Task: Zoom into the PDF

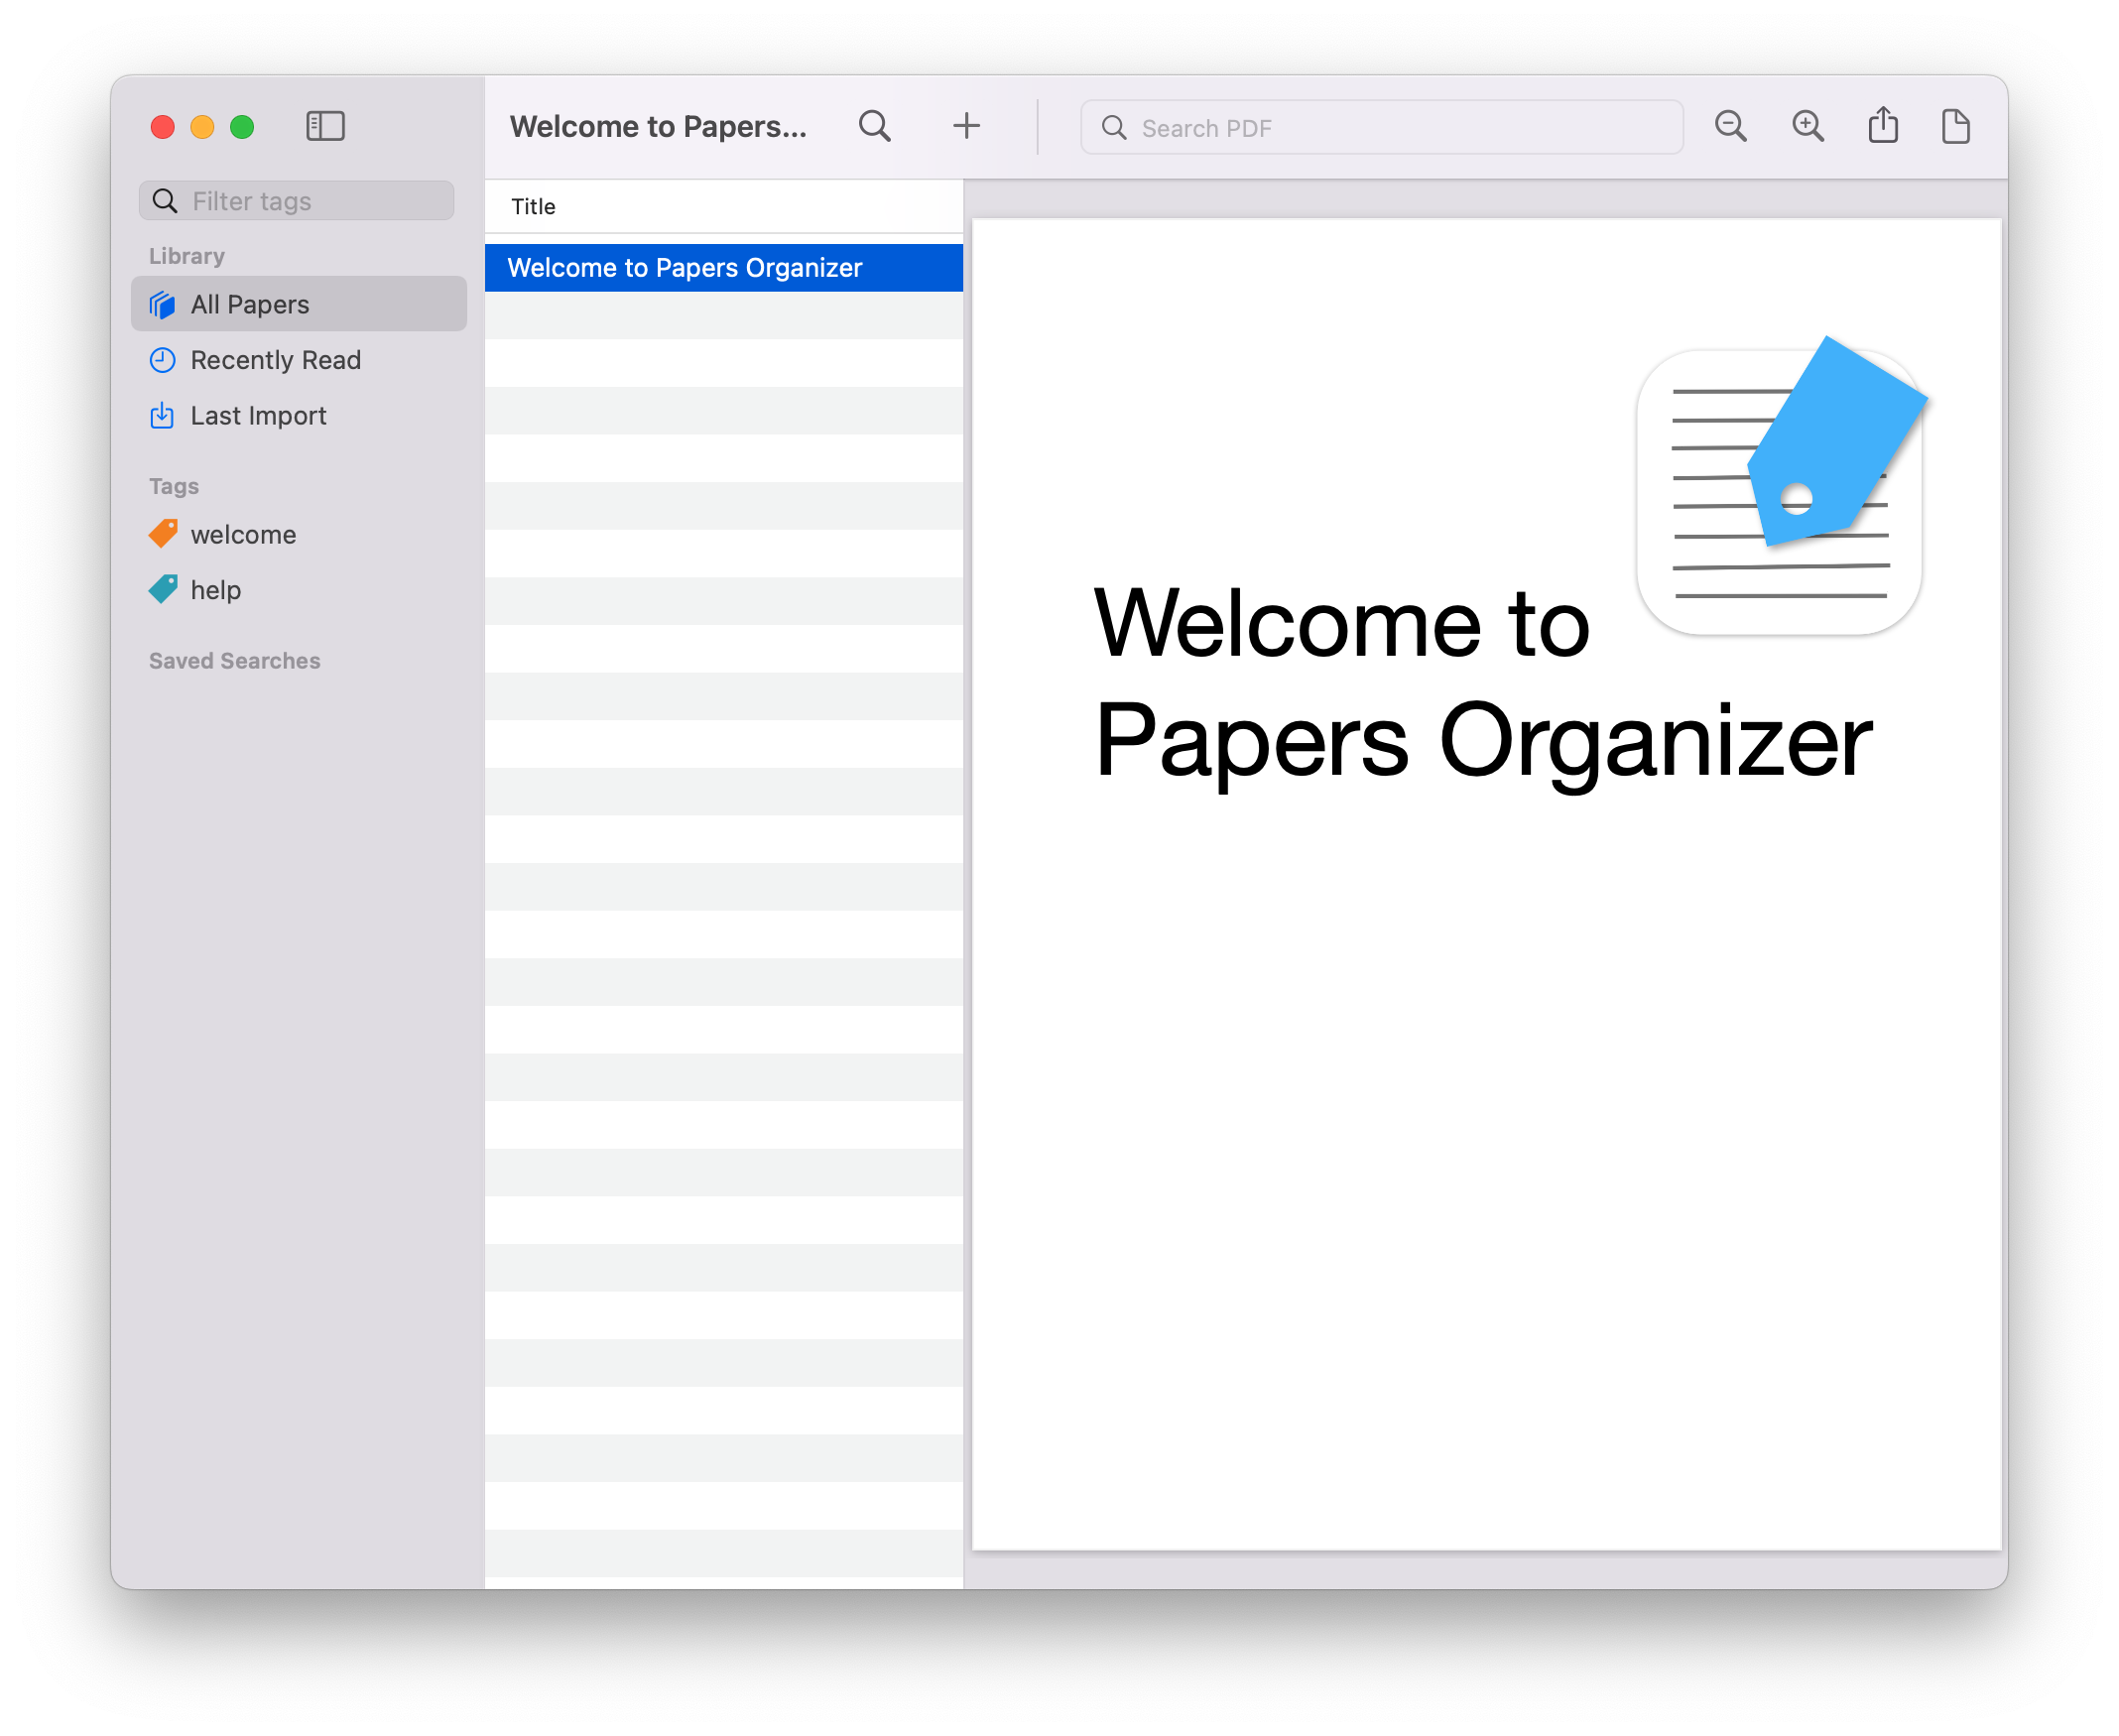Action: point(1808,126)
